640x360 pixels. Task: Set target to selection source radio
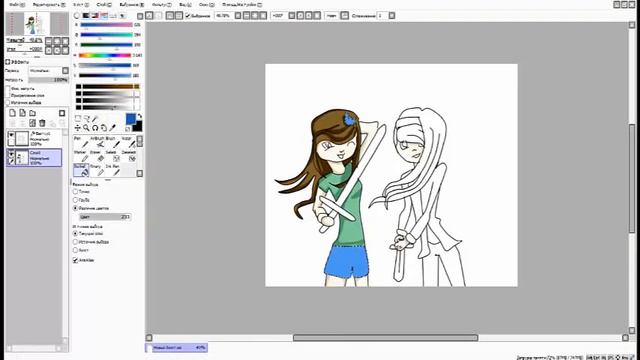coord(75,242)
